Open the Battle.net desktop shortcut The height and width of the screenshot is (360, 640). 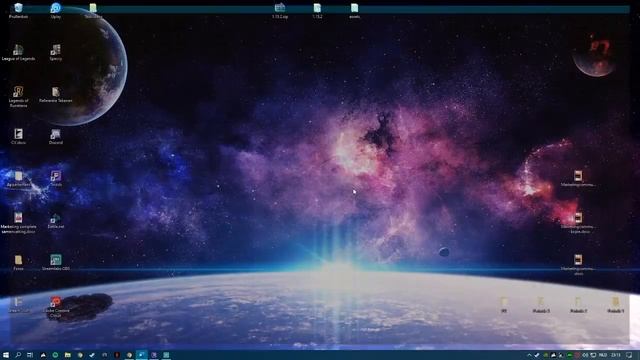tap(56, 221)
